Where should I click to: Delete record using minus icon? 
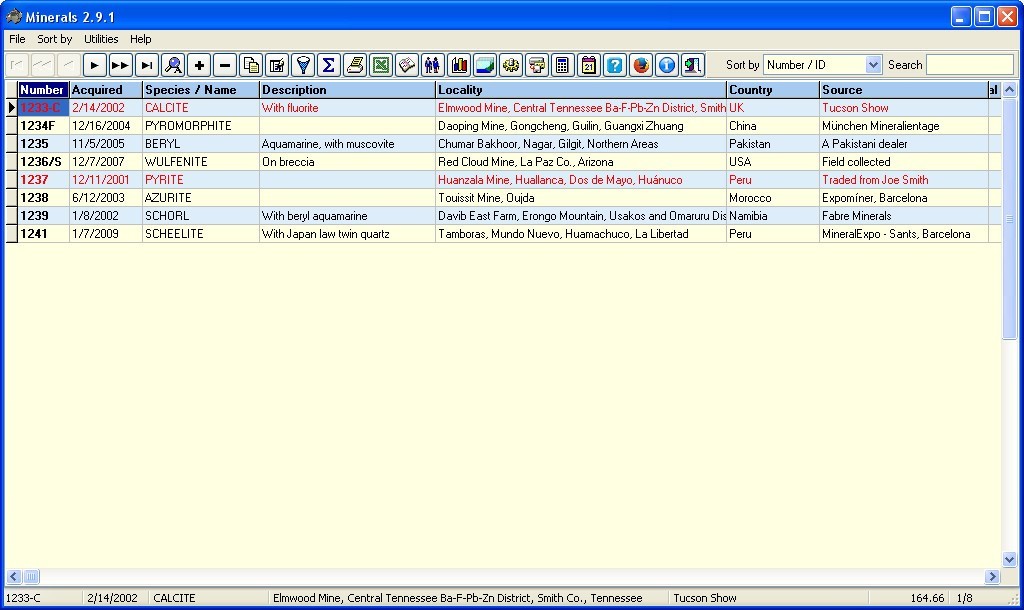(225, 65)
